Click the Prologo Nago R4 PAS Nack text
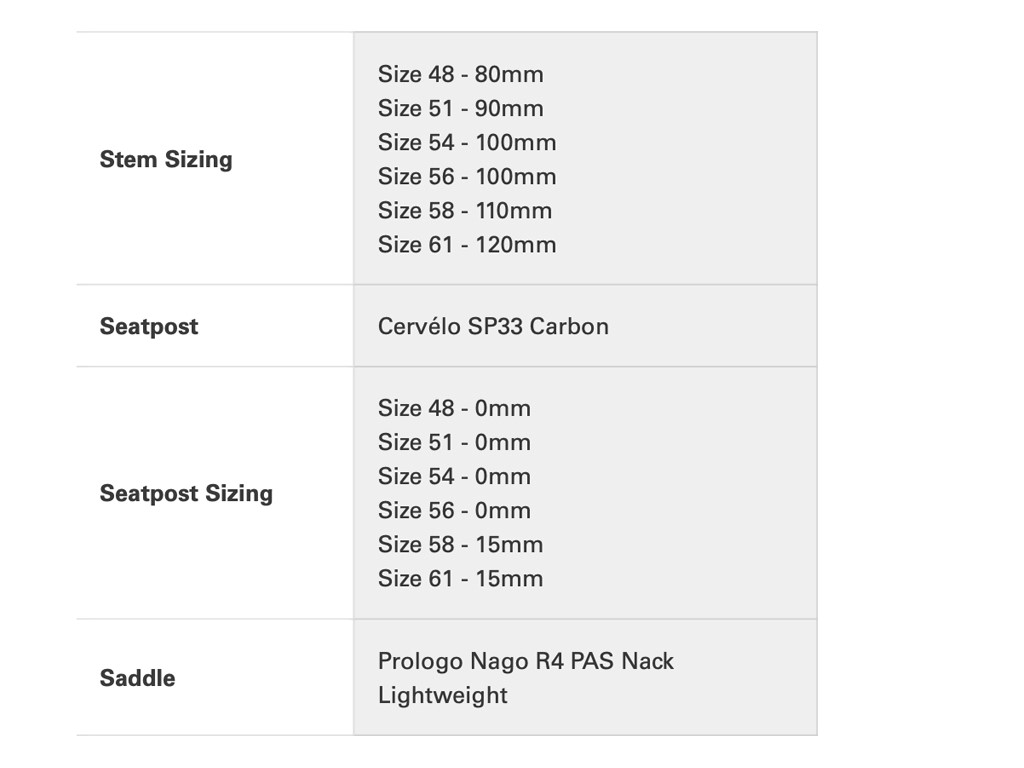The width and height of the screenshot is (1024, 768). 526,662
